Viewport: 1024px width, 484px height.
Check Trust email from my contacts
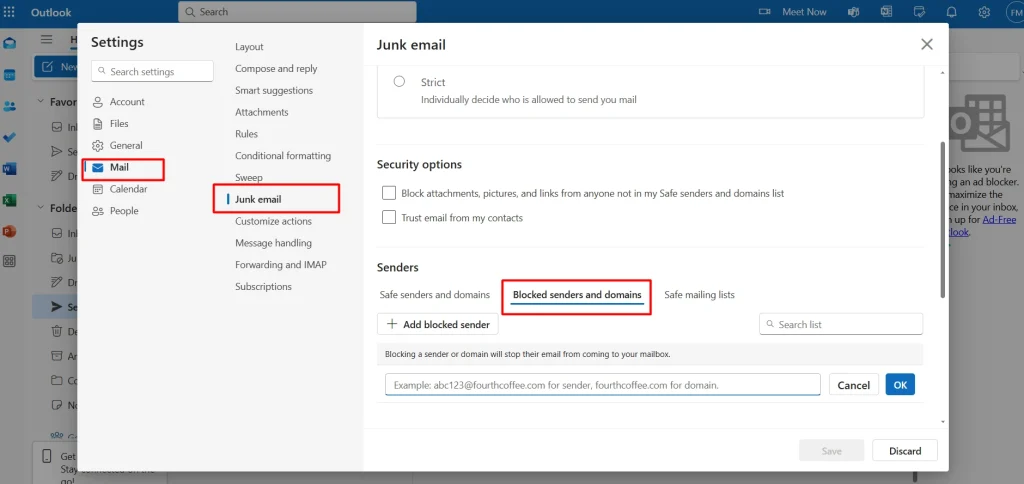point(390,217)
